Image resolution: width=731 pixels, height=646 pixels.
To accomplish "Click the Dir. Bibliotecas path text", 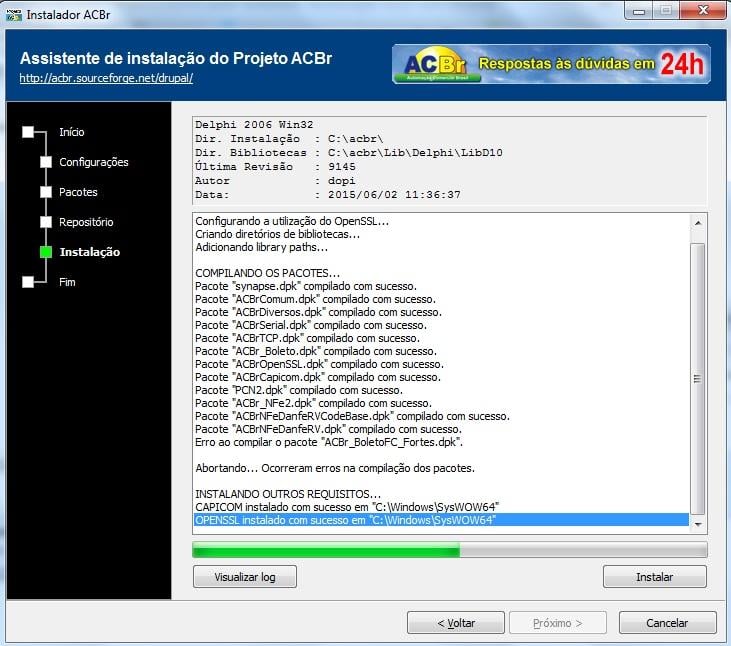I will tap(349, 152).
